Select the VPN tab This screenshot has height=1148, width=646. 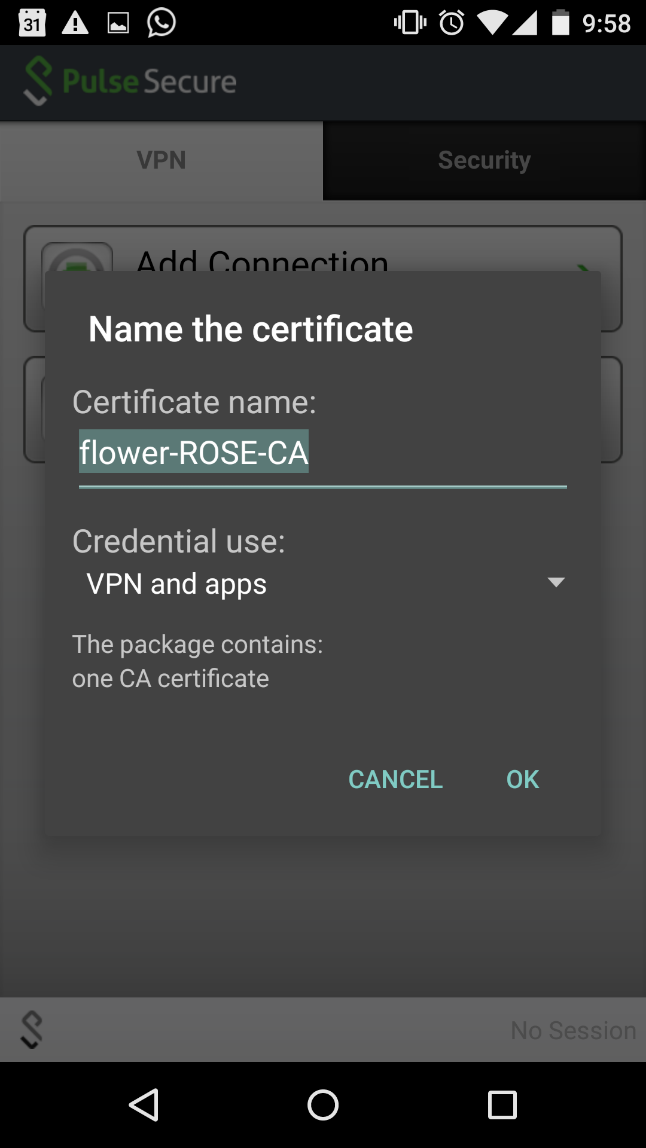161,160
